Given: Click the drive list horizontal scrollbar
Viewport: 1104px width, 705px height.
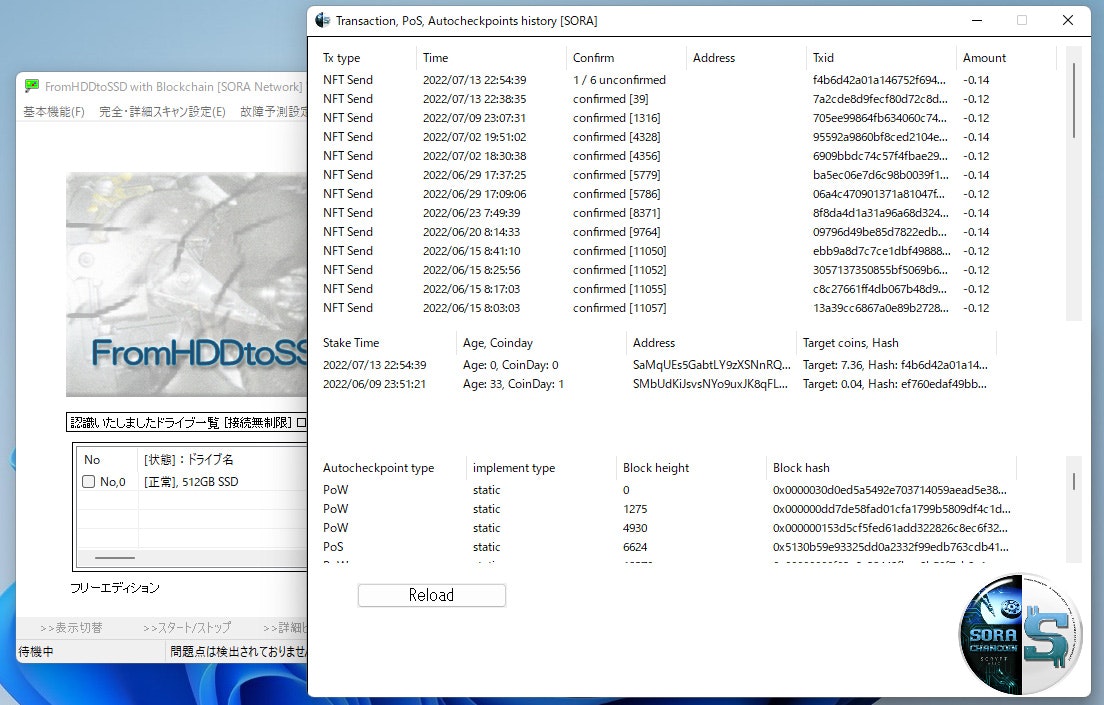Looking at the screenshot, I should (192, 558).
